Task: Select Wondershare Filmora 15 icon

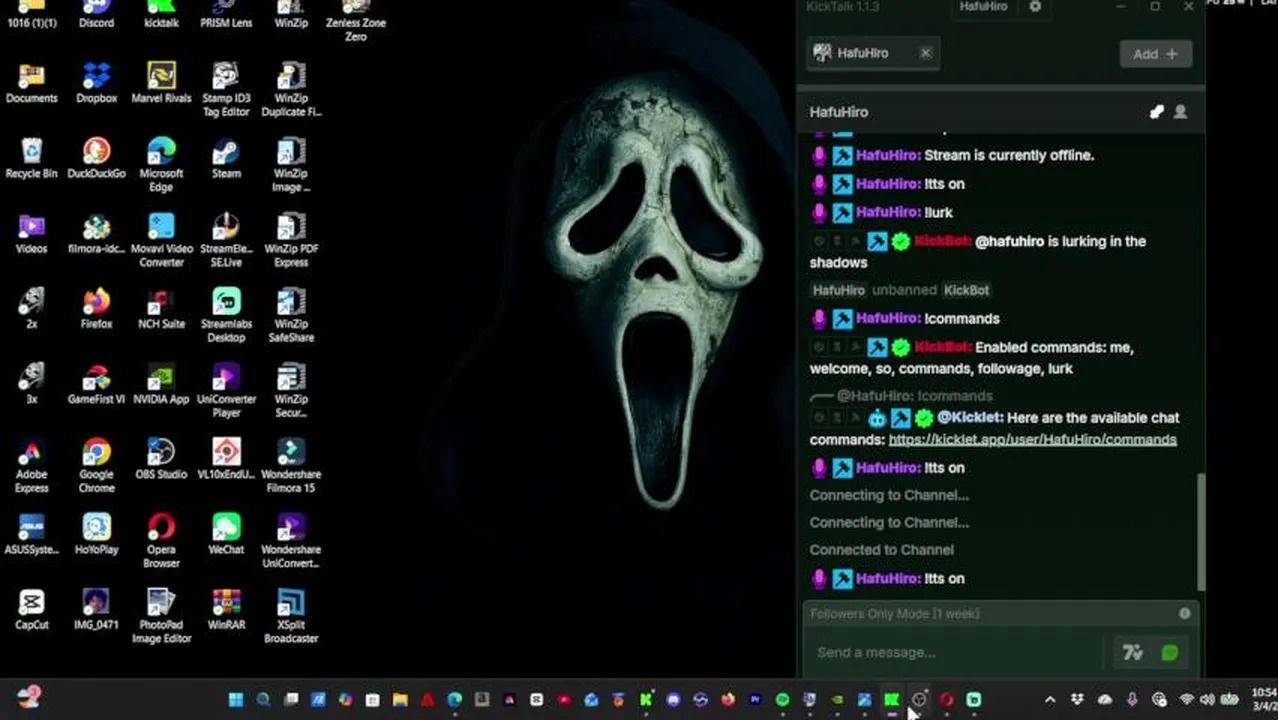Action: click(x=291, y=466)
